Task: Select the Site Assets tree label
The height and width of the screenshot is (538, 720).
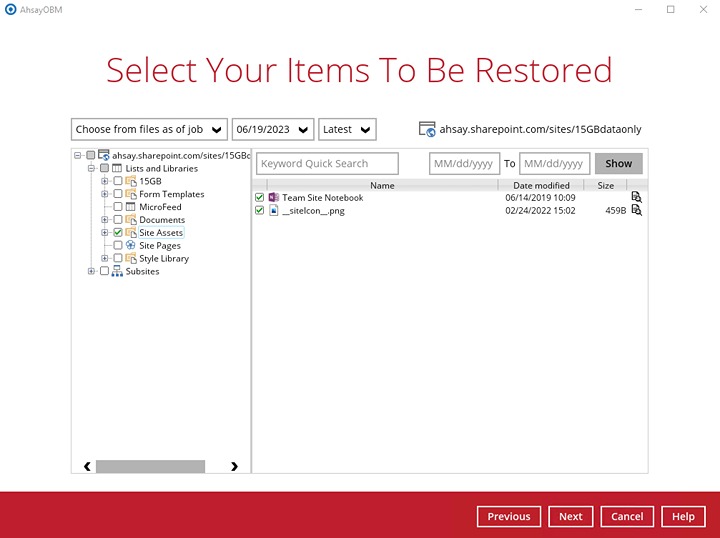Action: click(x=161, y=233)
